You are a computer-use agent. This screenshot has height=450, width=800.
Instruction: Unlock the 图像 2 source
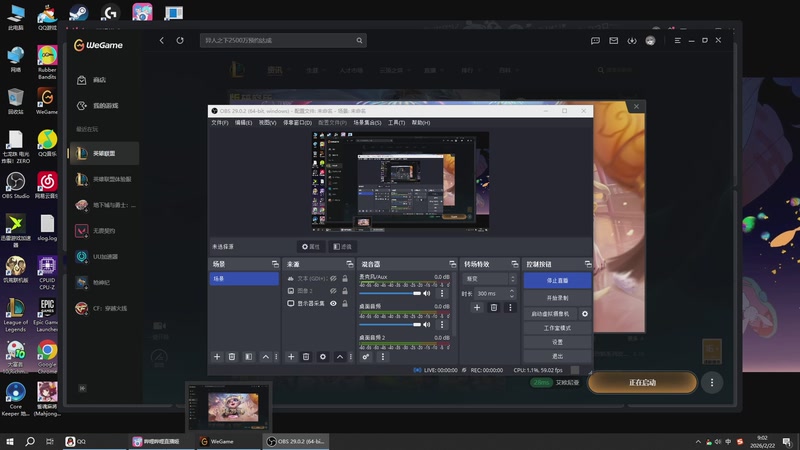pyautogui.click(x=345, y=291)
